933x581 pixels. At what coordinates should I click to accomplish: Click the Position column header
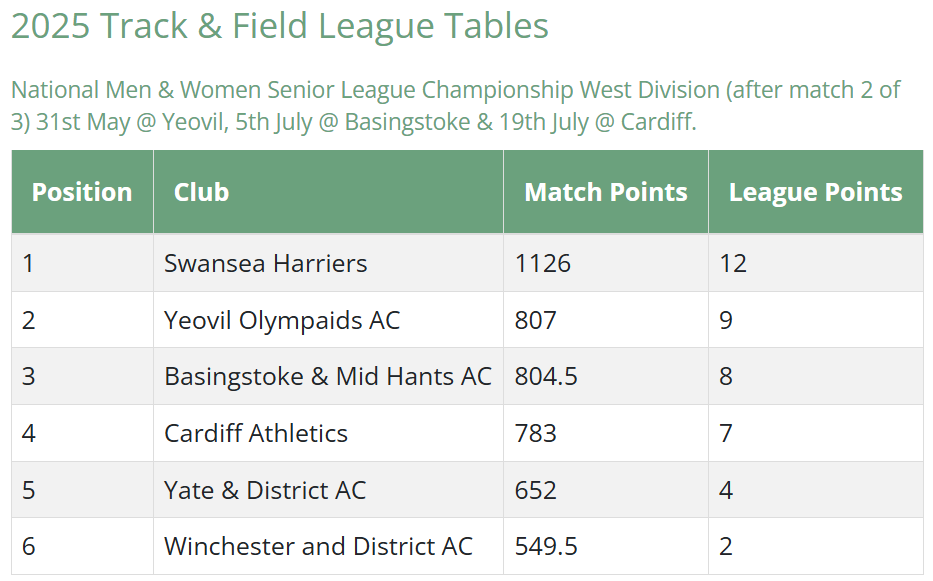point(82,192)
